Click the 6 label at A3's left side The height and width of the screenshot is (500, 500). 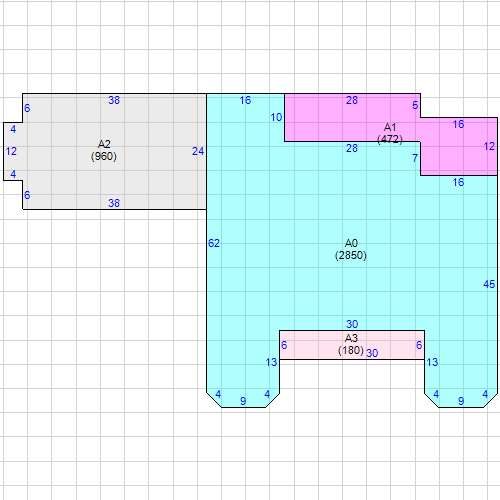coord(284,345)
